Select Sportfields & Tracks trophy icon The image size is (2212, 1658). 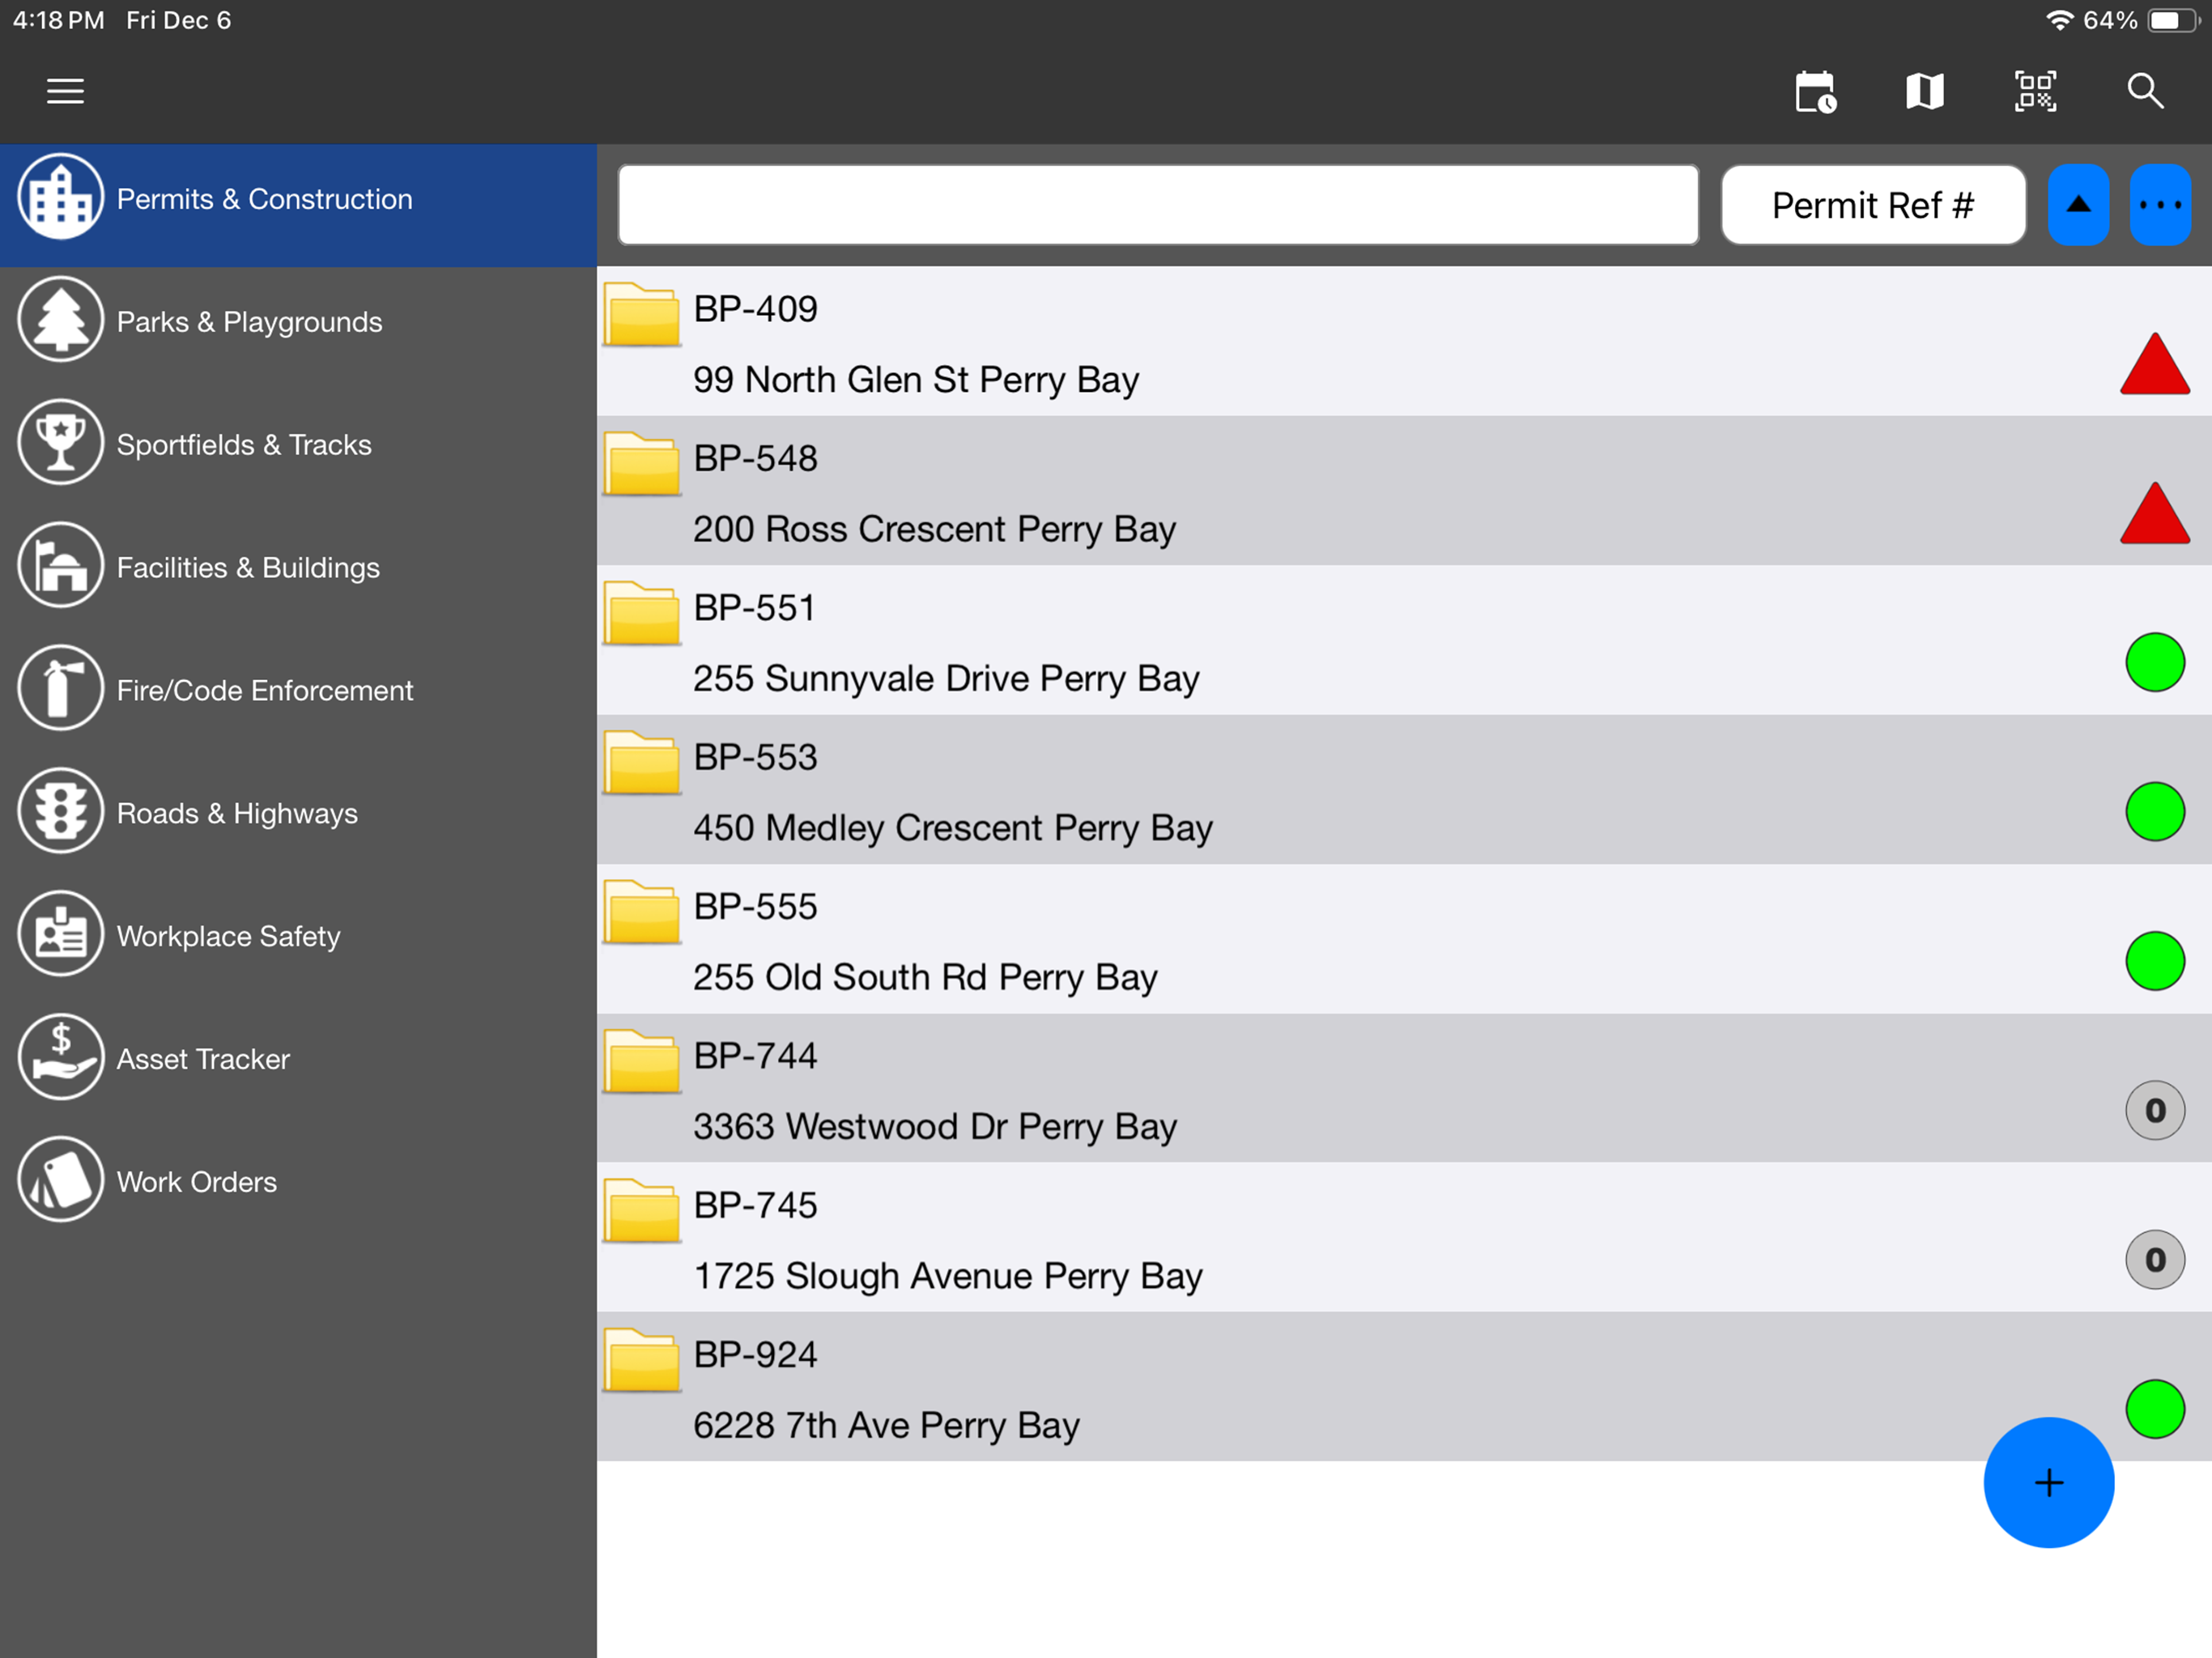61,443
